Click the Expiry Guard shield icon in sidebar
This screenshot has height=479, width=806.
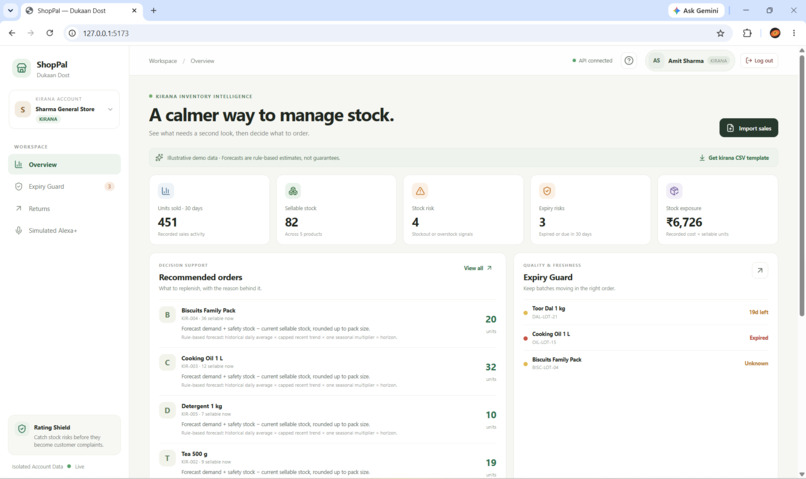[19, 187]
